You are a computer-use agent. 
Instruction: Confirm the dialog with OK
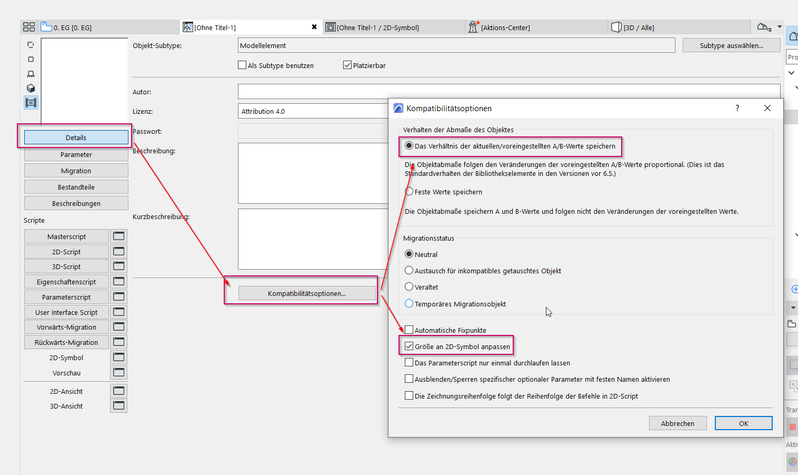[x=744, y=423]
